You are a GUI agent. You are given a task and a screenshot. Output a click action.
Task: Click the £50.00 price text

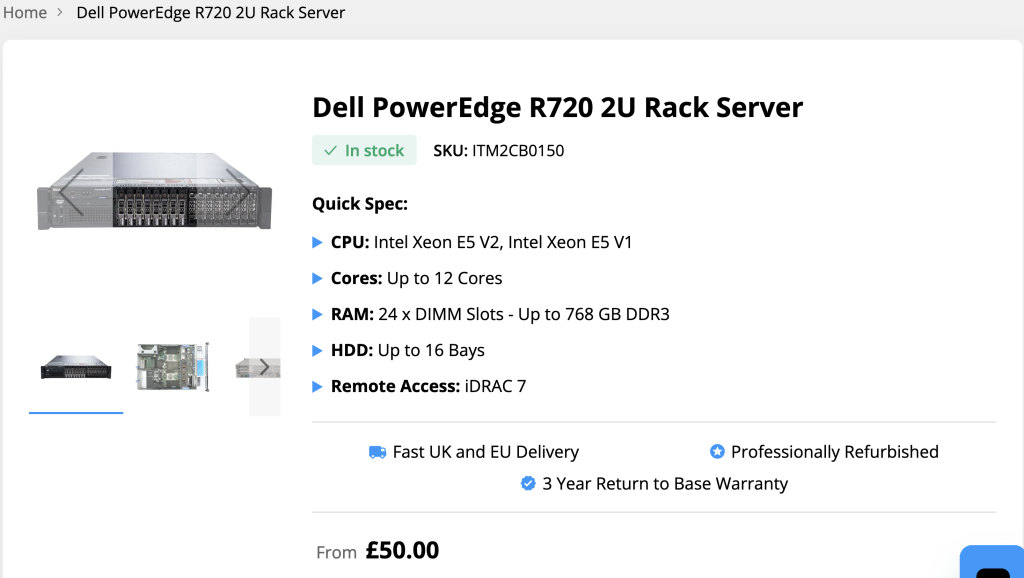tap(402, 550)
